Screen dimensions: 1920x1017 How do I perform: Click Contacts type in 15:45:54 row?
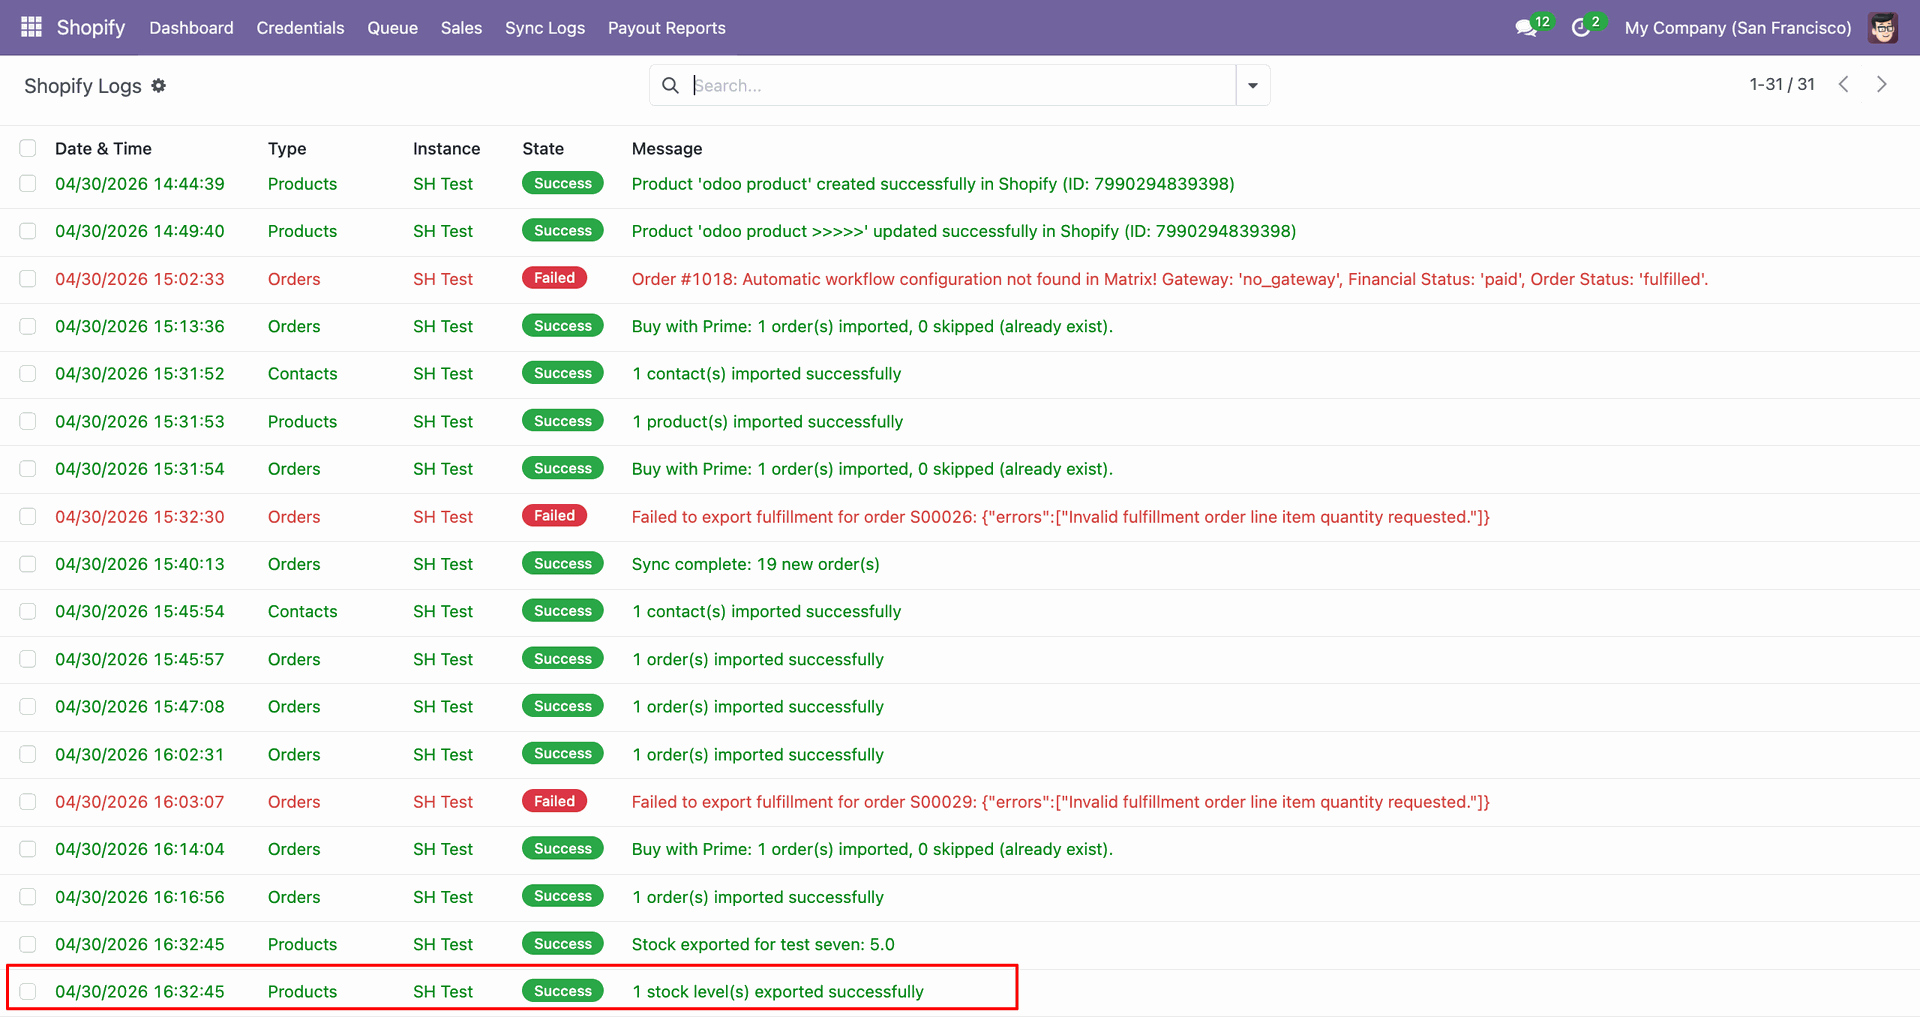click(303, 611)
